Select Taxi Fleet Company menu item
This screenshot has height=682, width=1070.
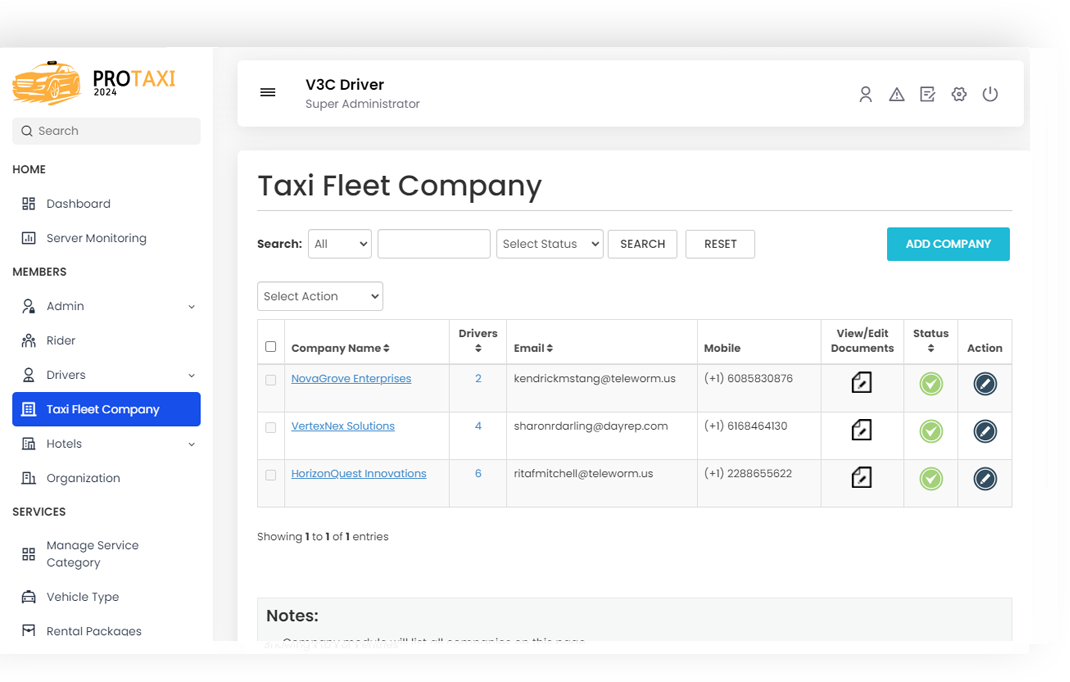[x=106, y=409]
